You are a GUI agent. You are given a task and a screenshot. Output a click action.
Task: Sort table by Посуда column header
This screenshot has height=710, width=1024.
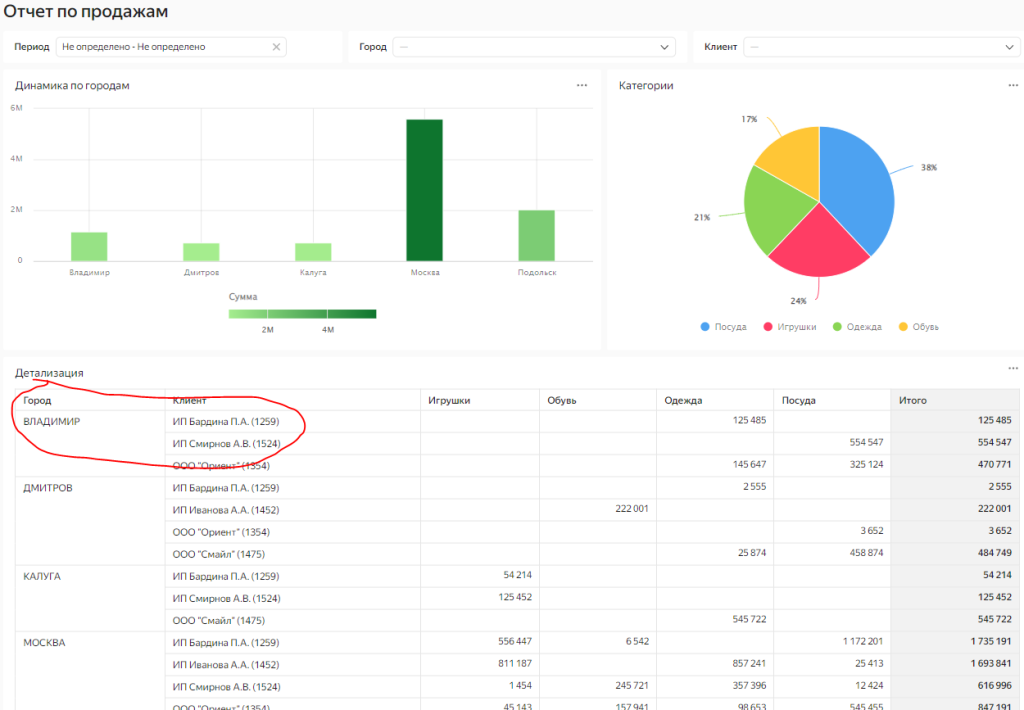click(x=799, y=400)
